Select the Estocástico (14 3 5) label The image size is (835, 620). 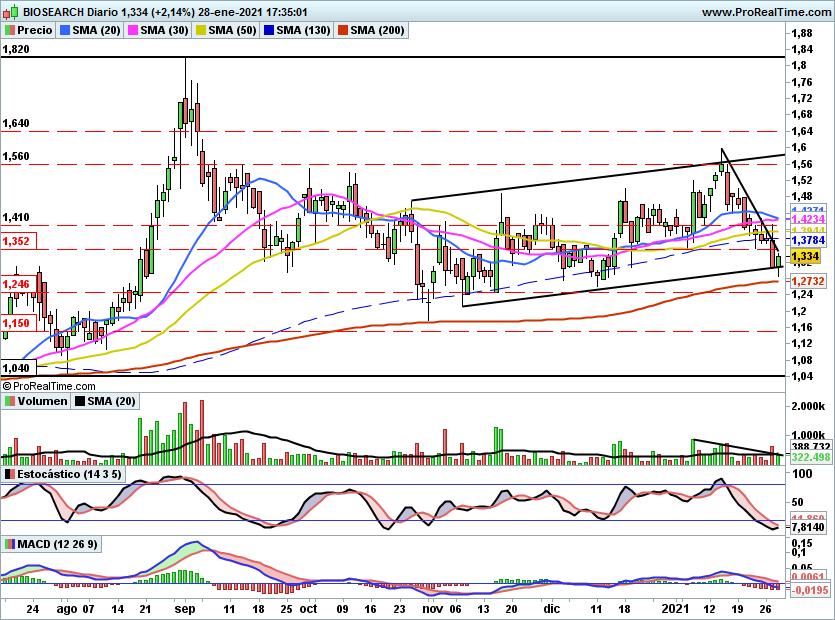(69, 474)
